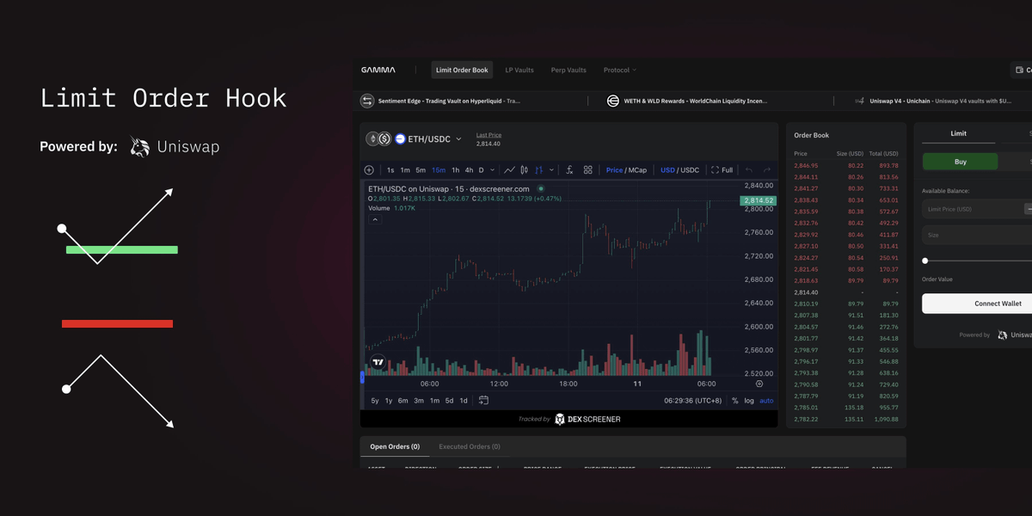Set the chart date range to 6m

pos(403,401)
